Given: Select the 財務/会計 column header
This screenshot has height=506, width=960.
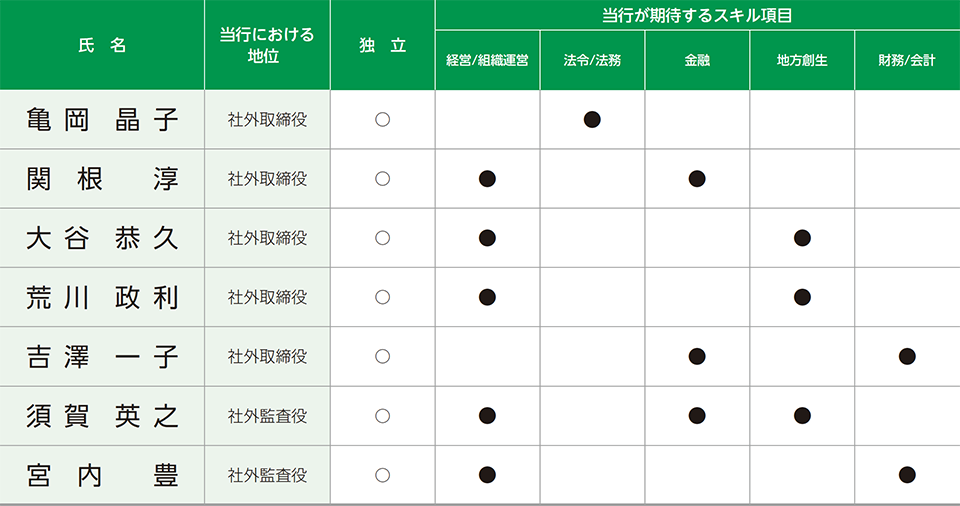Looking at the screenshot, I should (x=907, y=60).
